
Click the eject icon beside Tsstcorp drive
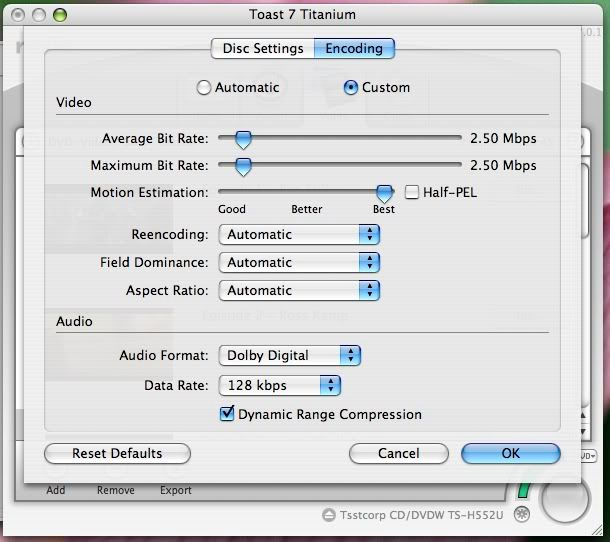[329, 515]
